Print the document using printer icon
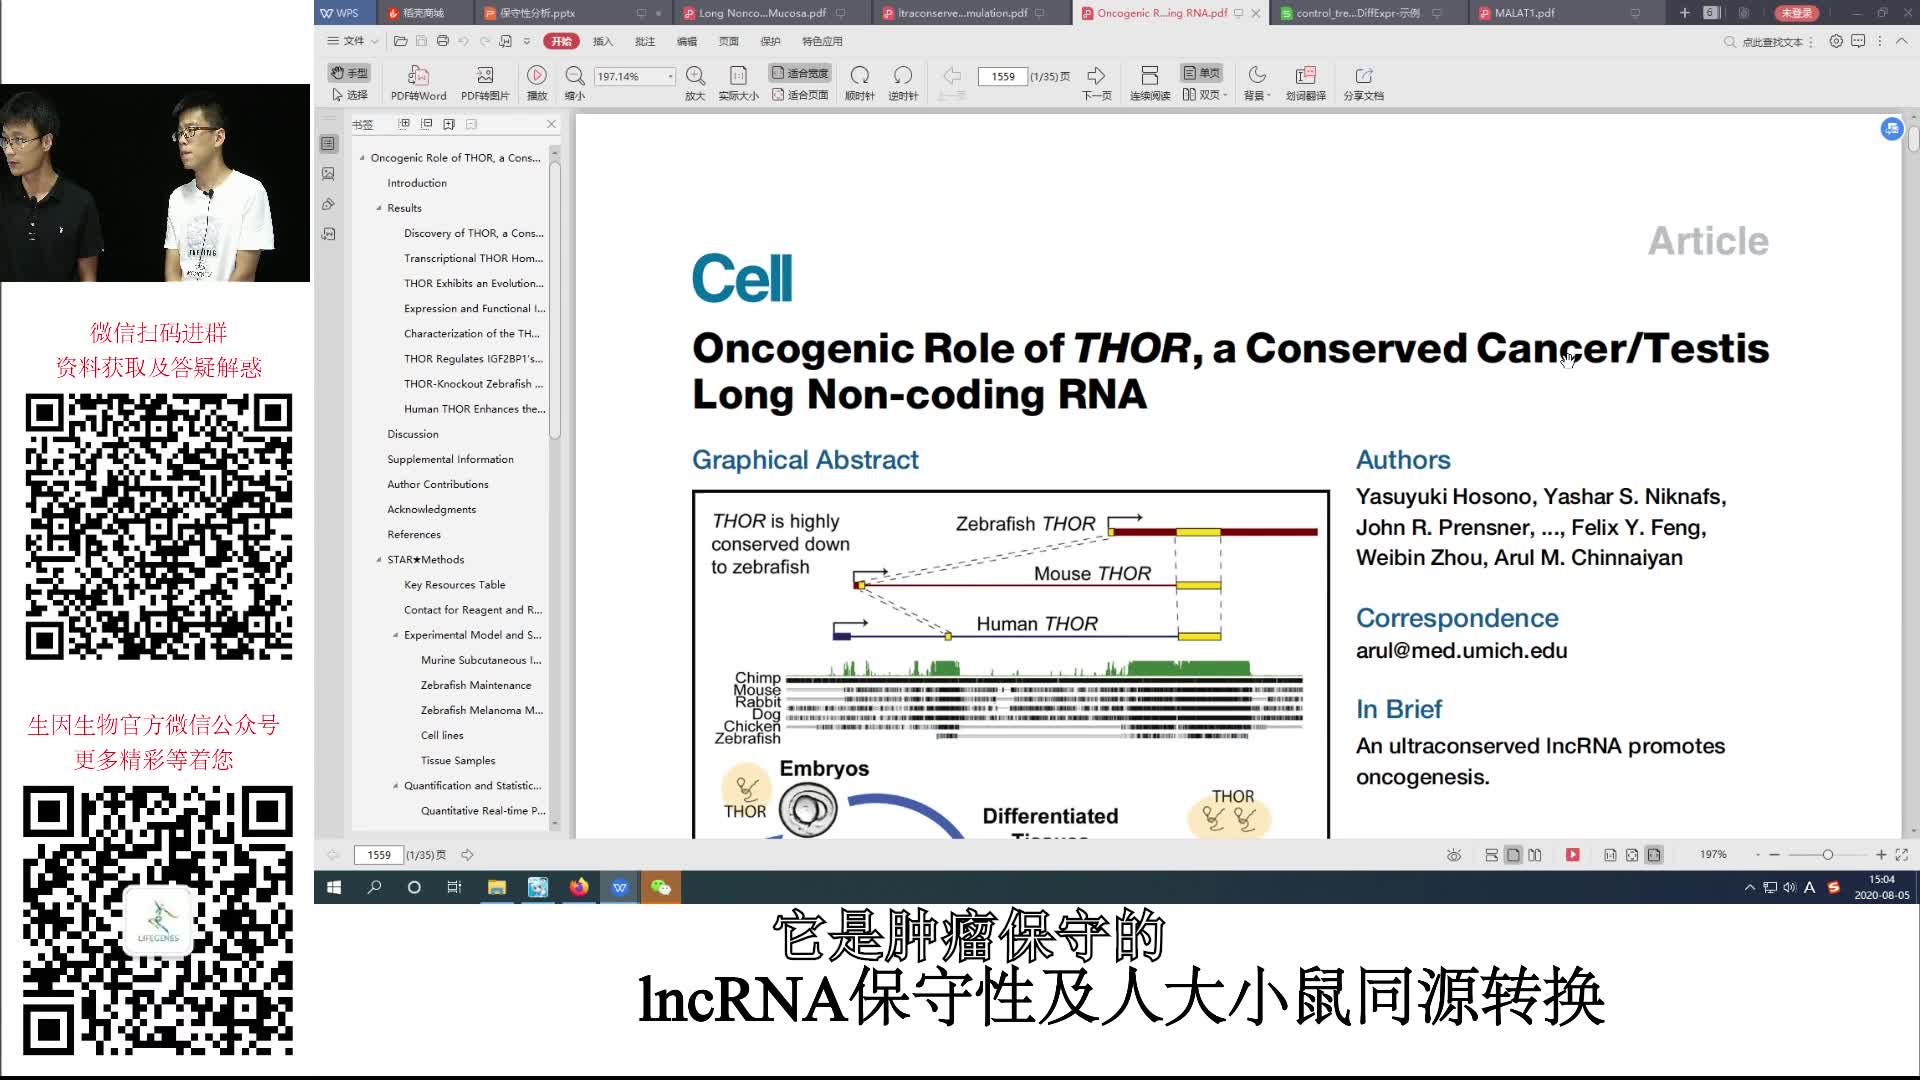This screenshot has height=1080, width=1920. [x=443, y=41]
